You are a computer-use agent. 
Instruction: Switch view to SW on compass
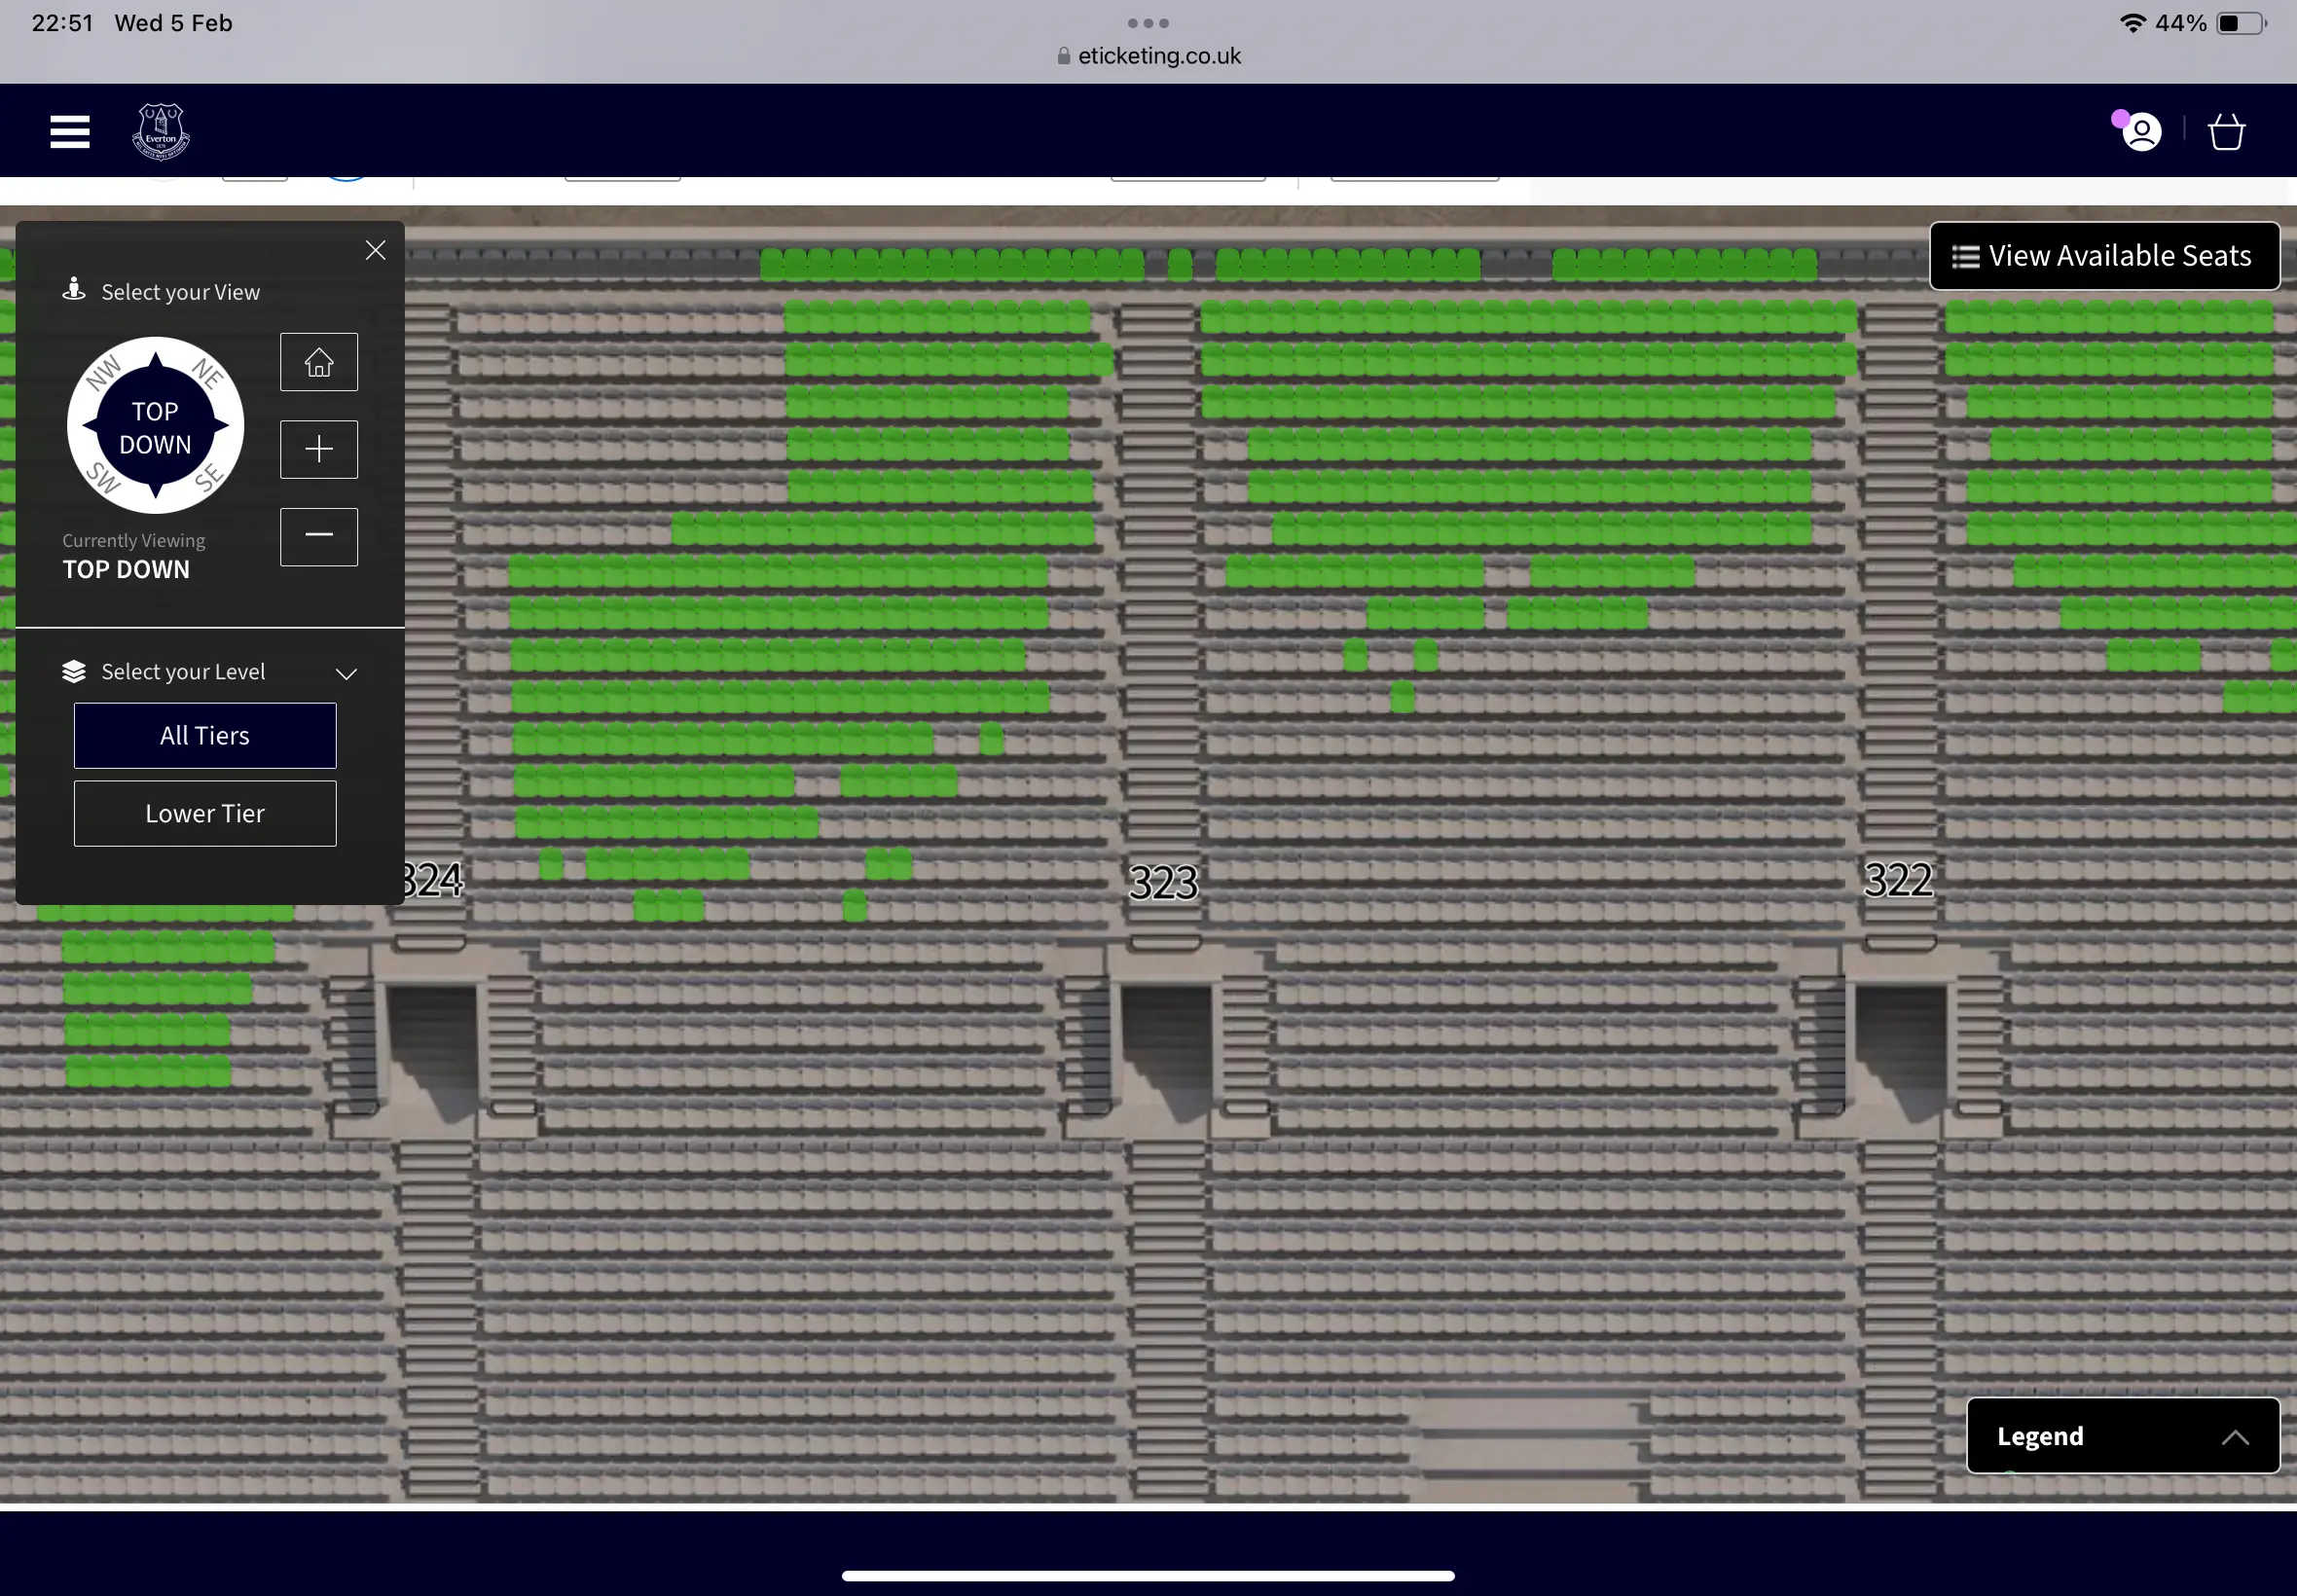[103, 478]
